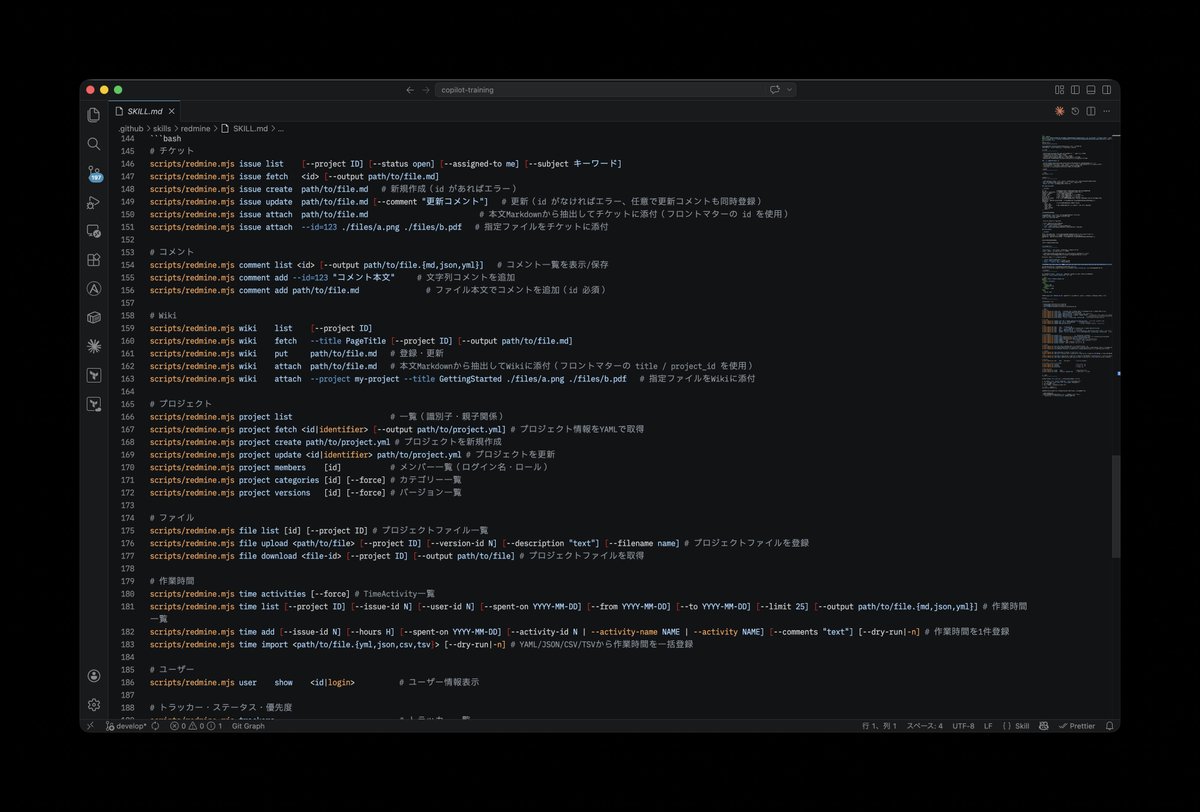The width and height of the screenshot is (1200, 812).
Task: Click the '# ファイル' comment on line 174
Action: (x=172, y=518)
